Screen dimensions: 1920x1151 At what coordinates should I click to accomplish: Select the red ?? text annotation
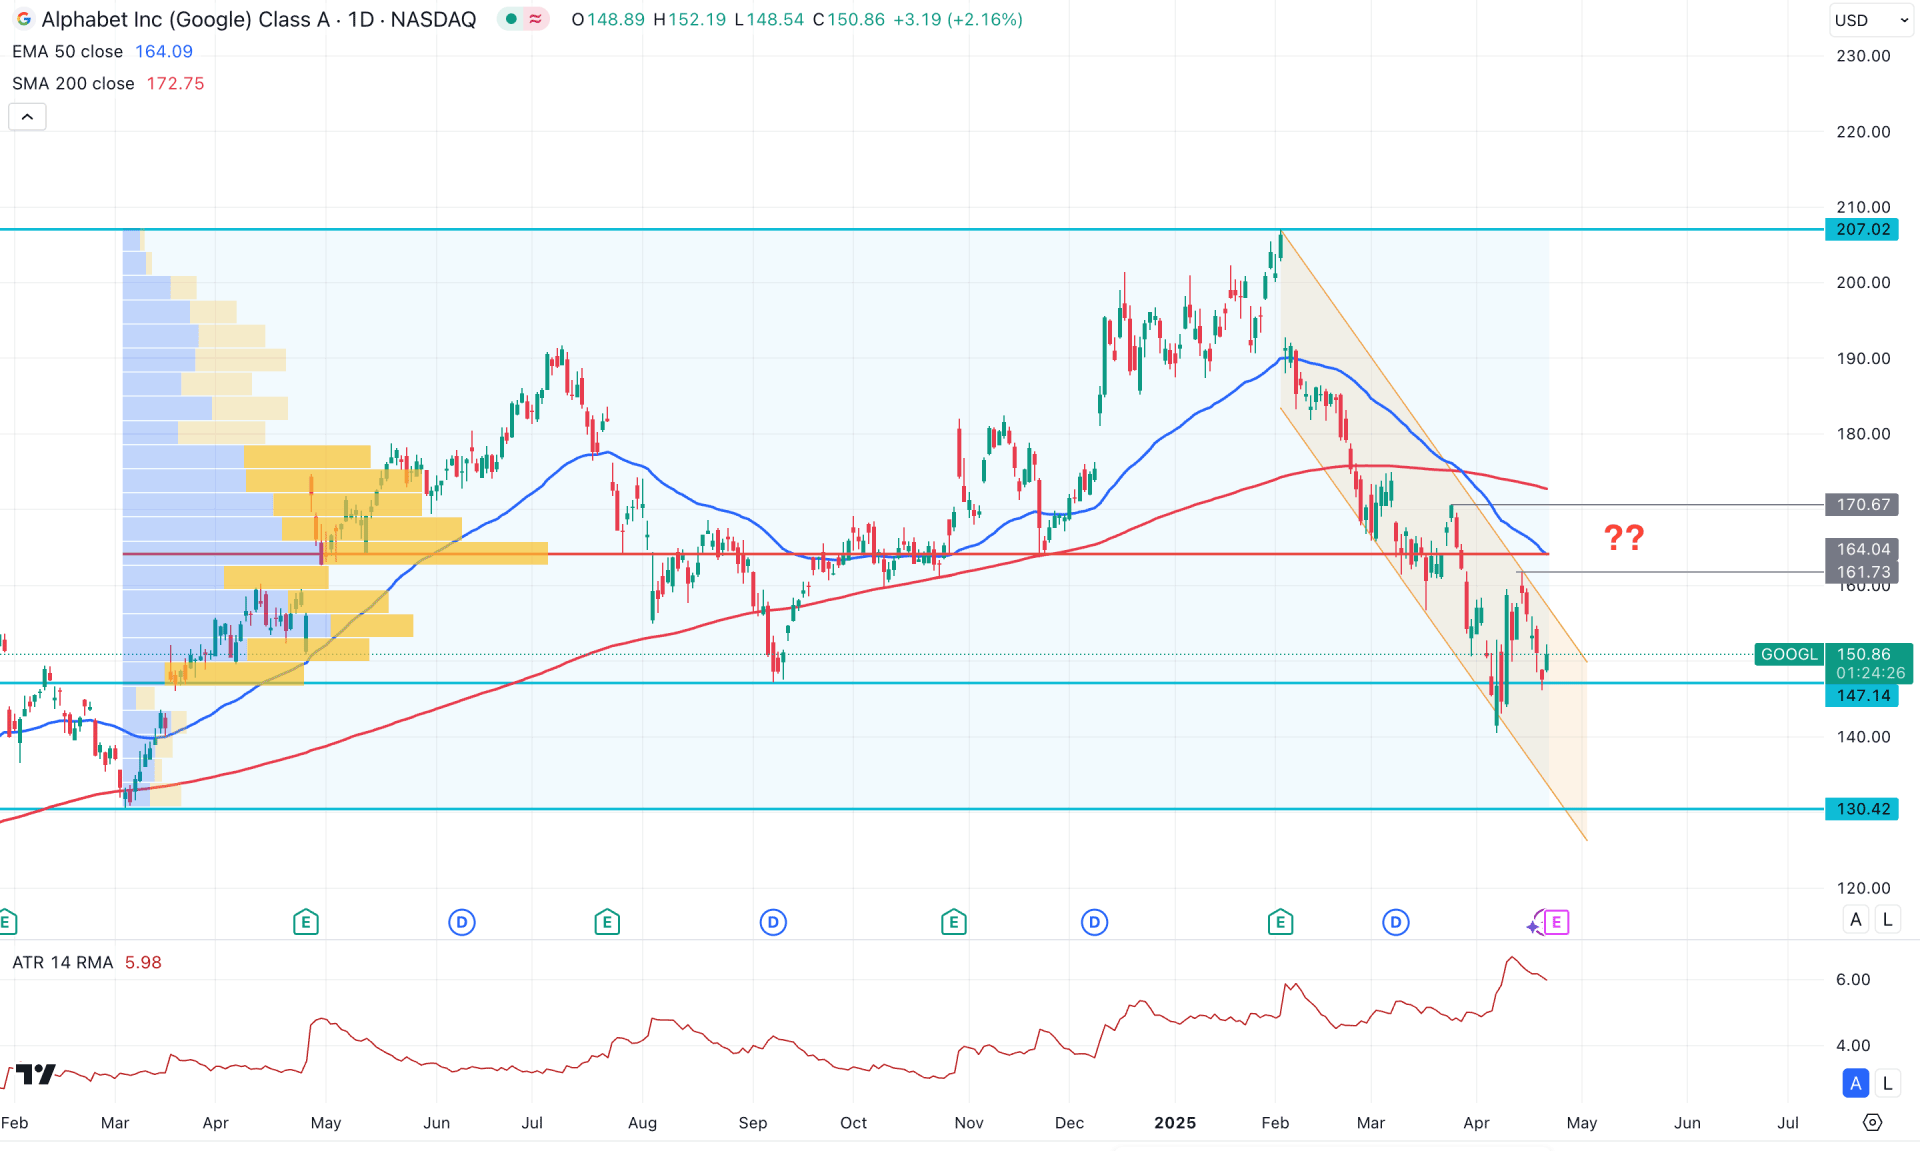point(1624,538)
